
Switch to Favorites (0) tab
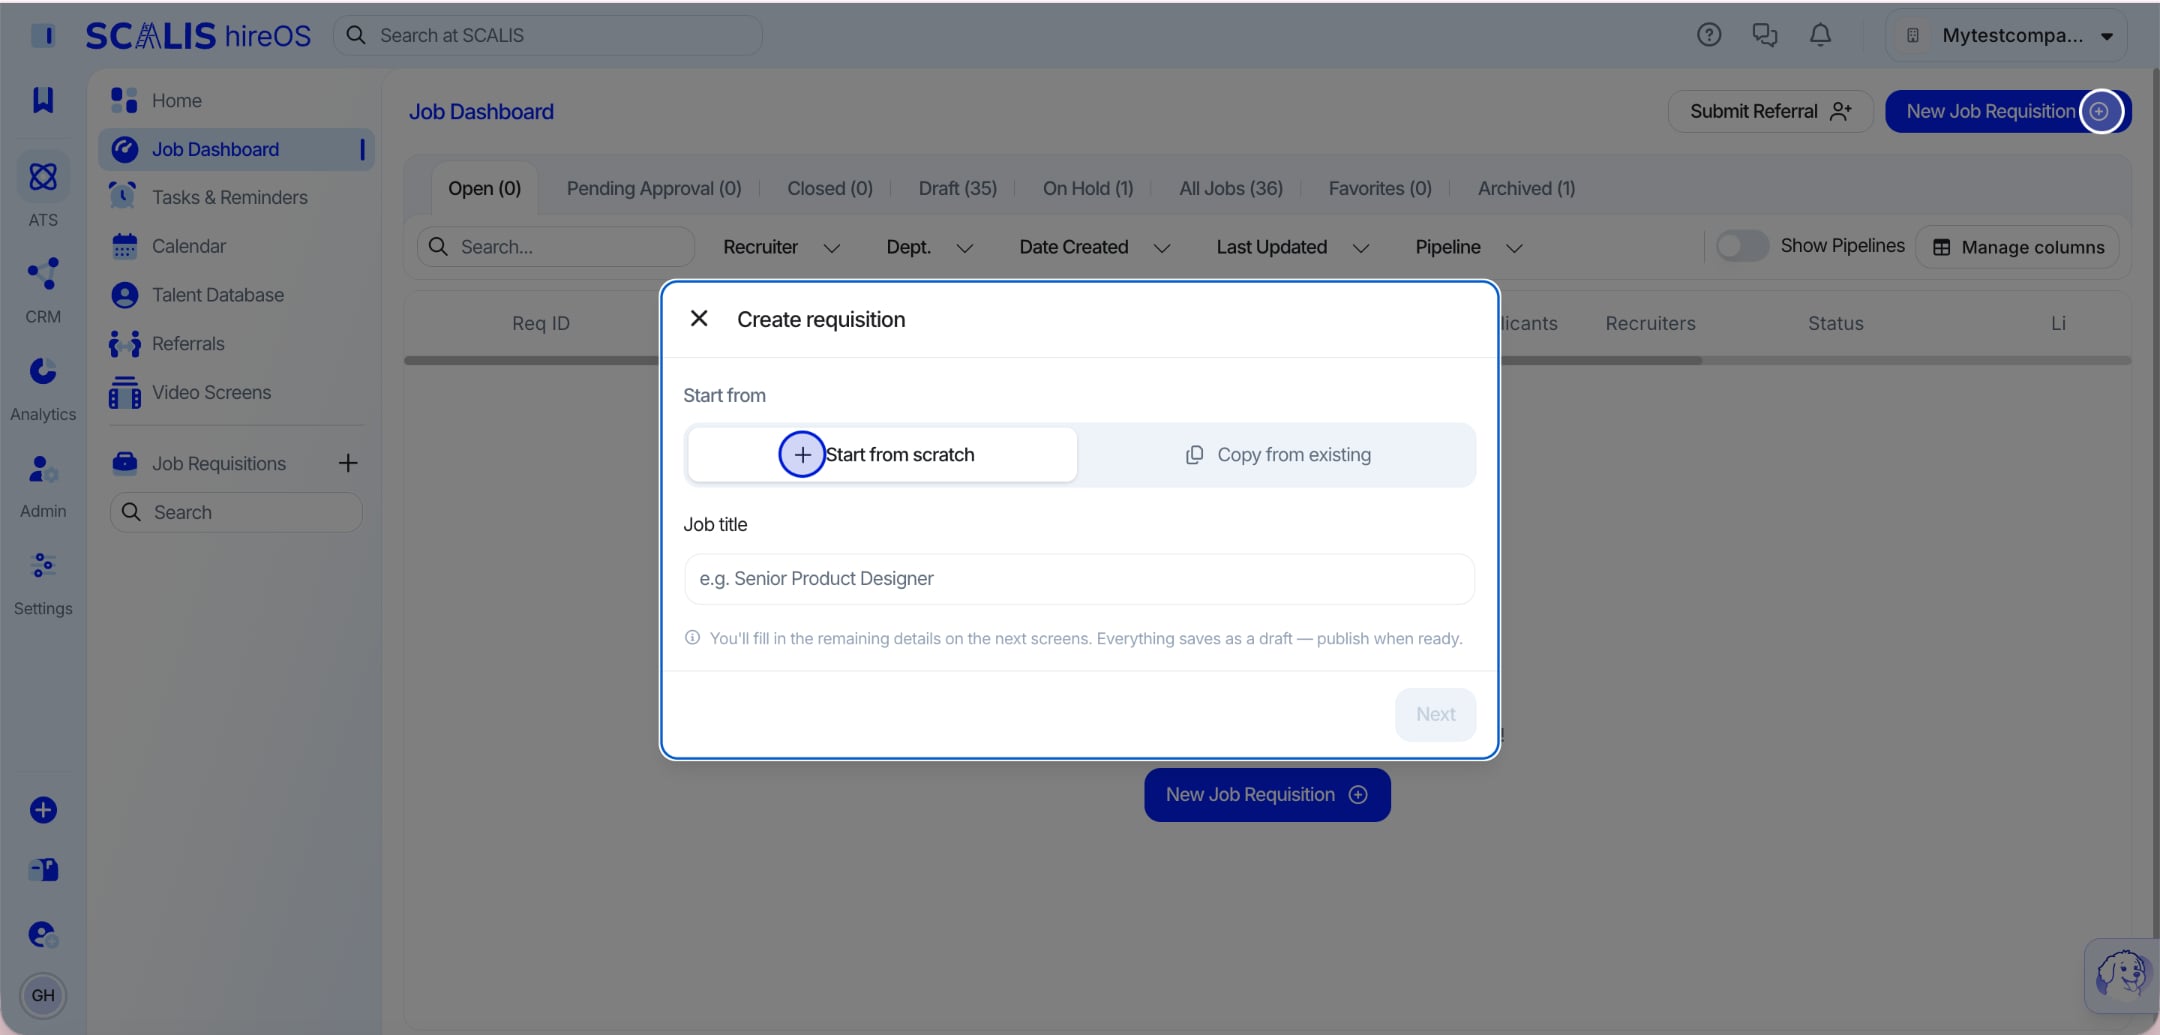(1380, 188)
